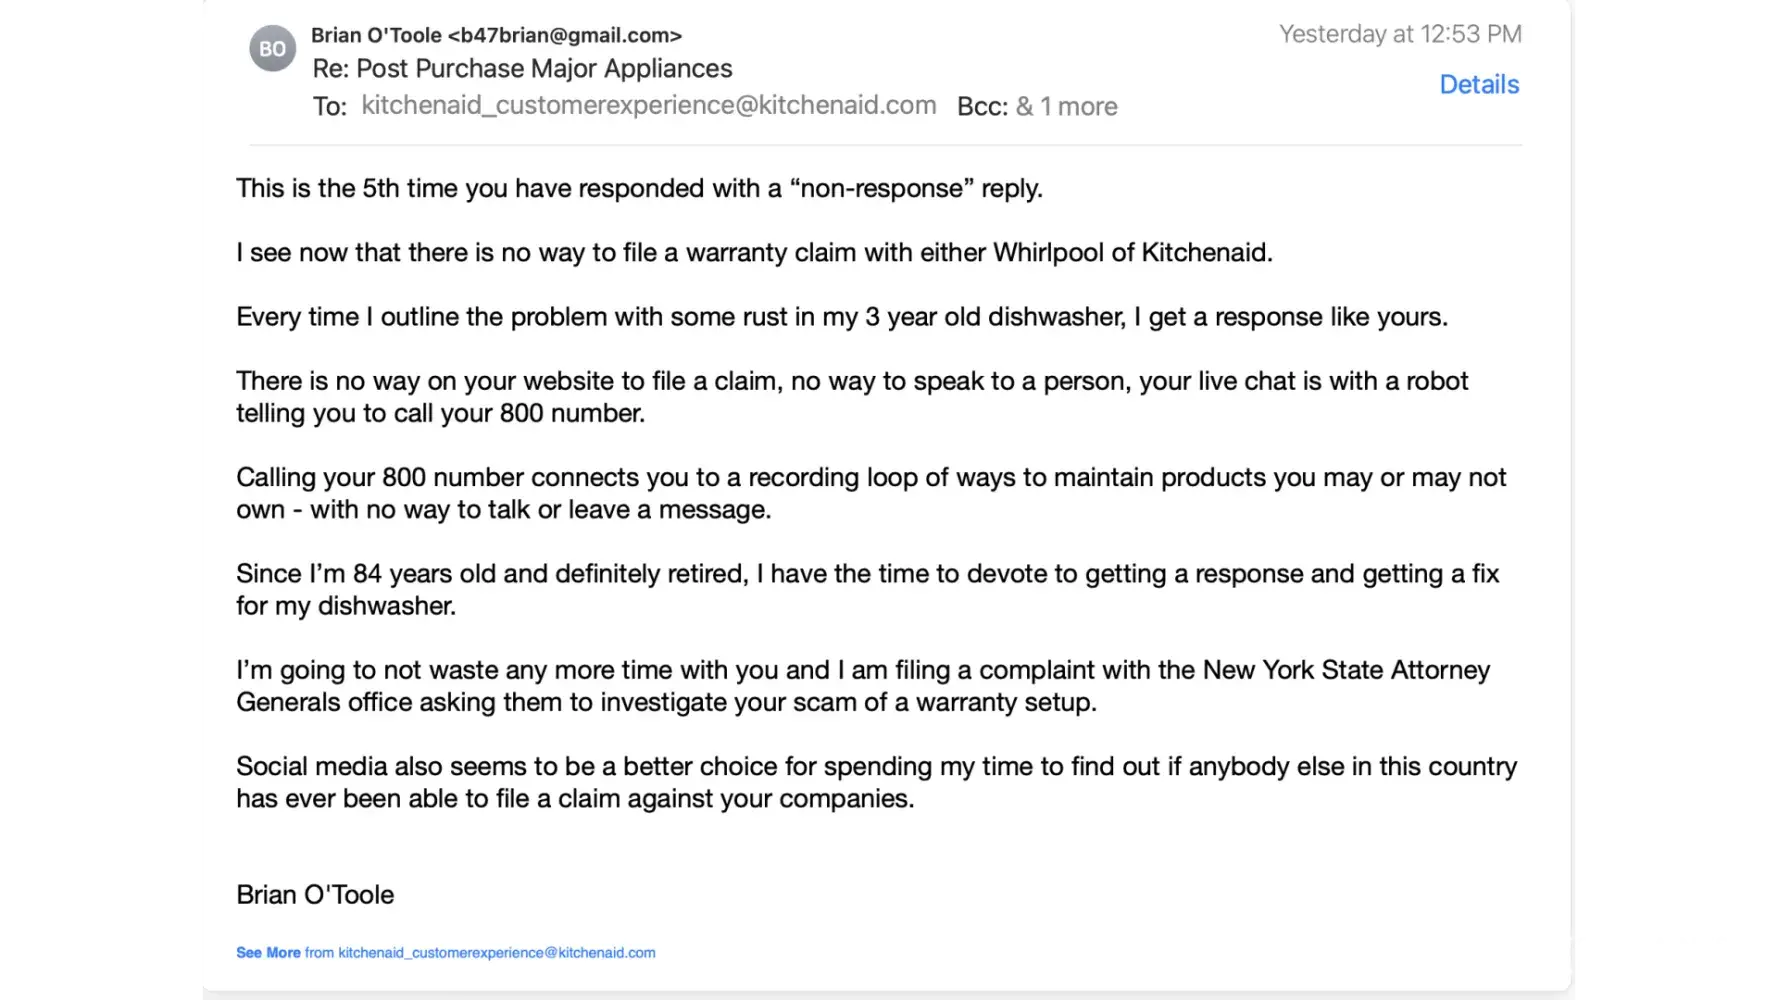The height and width of the screenshot is (1000, 1778).
Task: Click the kitchenaid_customerexperience To recipient address
Action: pos(648,106)
